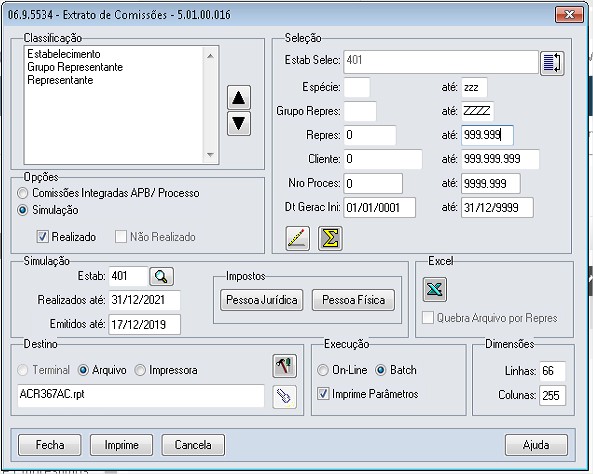Image resolution: width=593 pixels, height=474 pixels.
Task: Click the Repres até field 999.999
Action: [x=487, y=135]
